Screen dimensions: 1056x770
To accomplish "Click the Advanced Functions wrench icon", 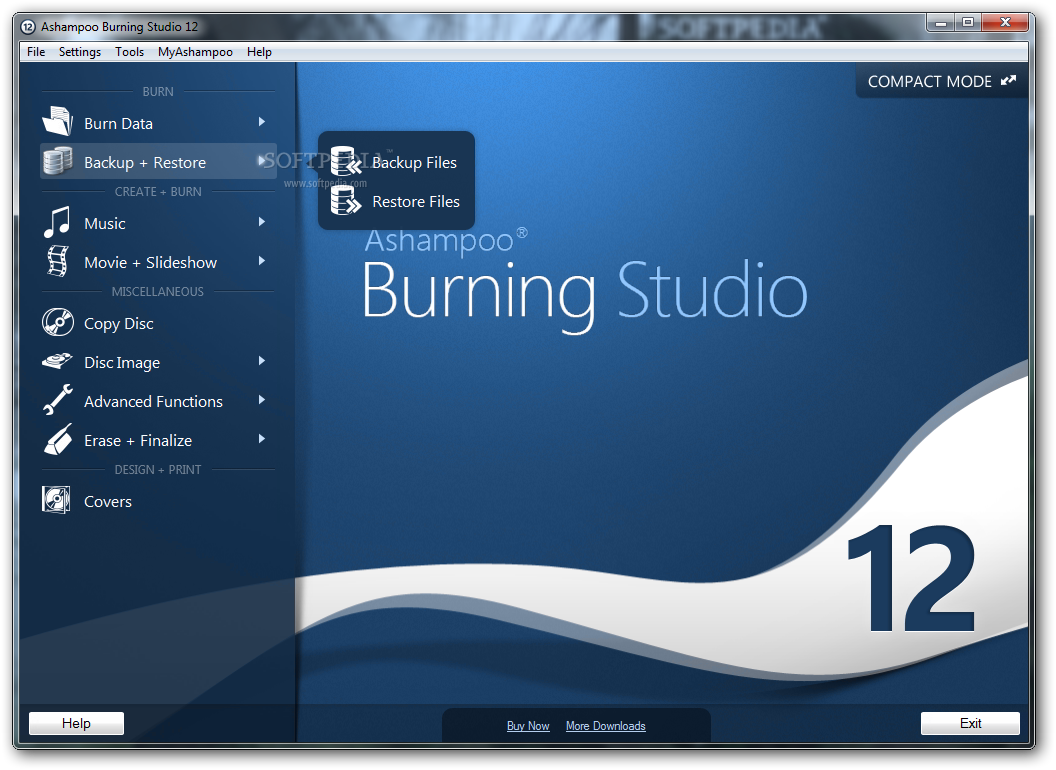I will point(57,400).
